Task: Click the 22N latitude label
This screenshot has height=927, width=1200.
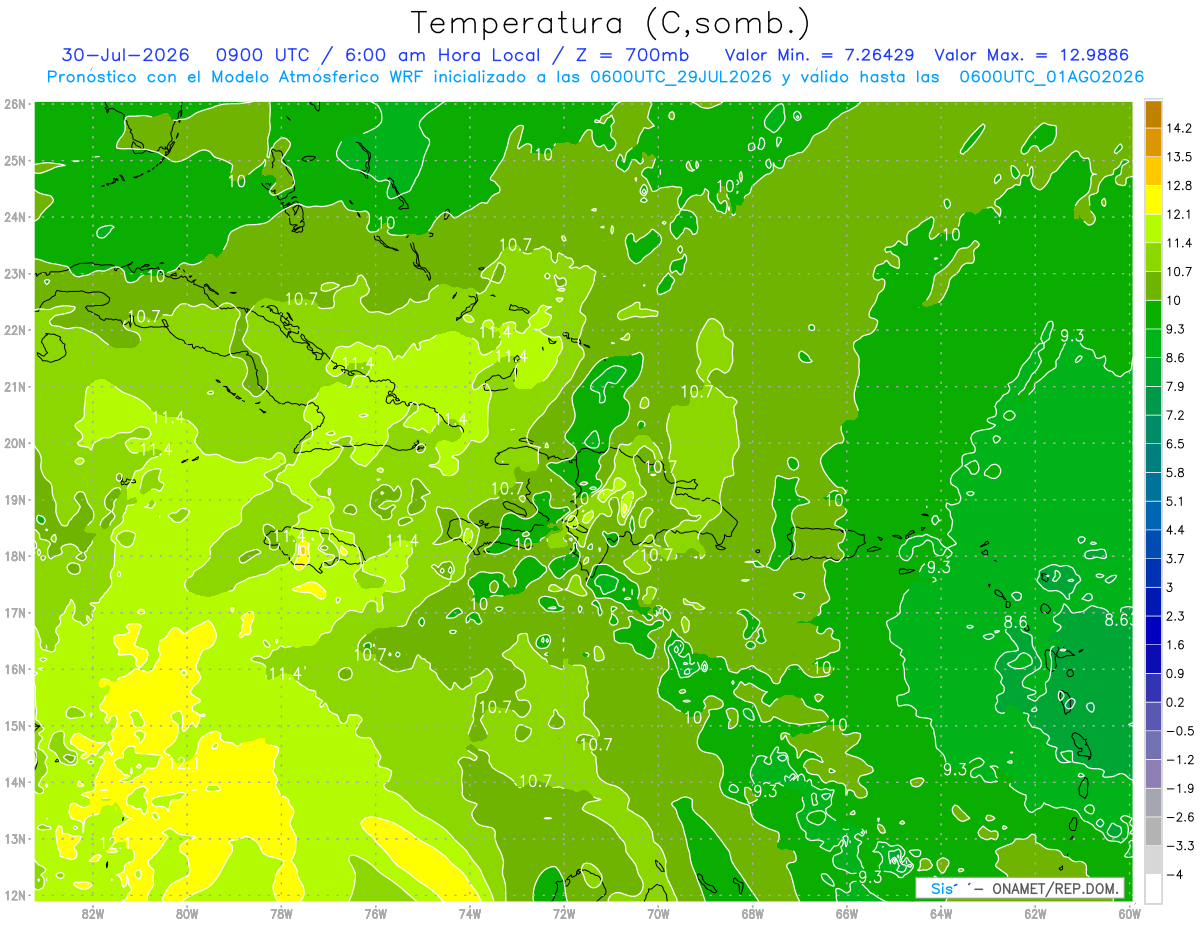Action: click(15, 330)
